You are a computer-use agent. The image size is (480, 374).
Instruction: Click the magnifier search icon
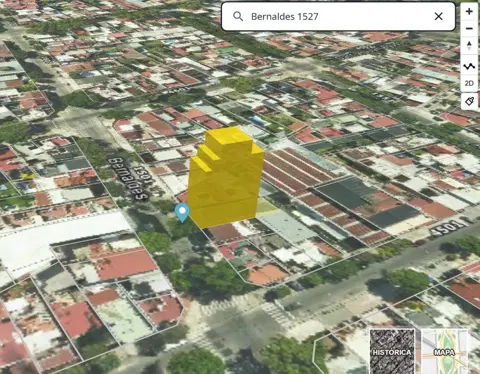click(238, 16)
